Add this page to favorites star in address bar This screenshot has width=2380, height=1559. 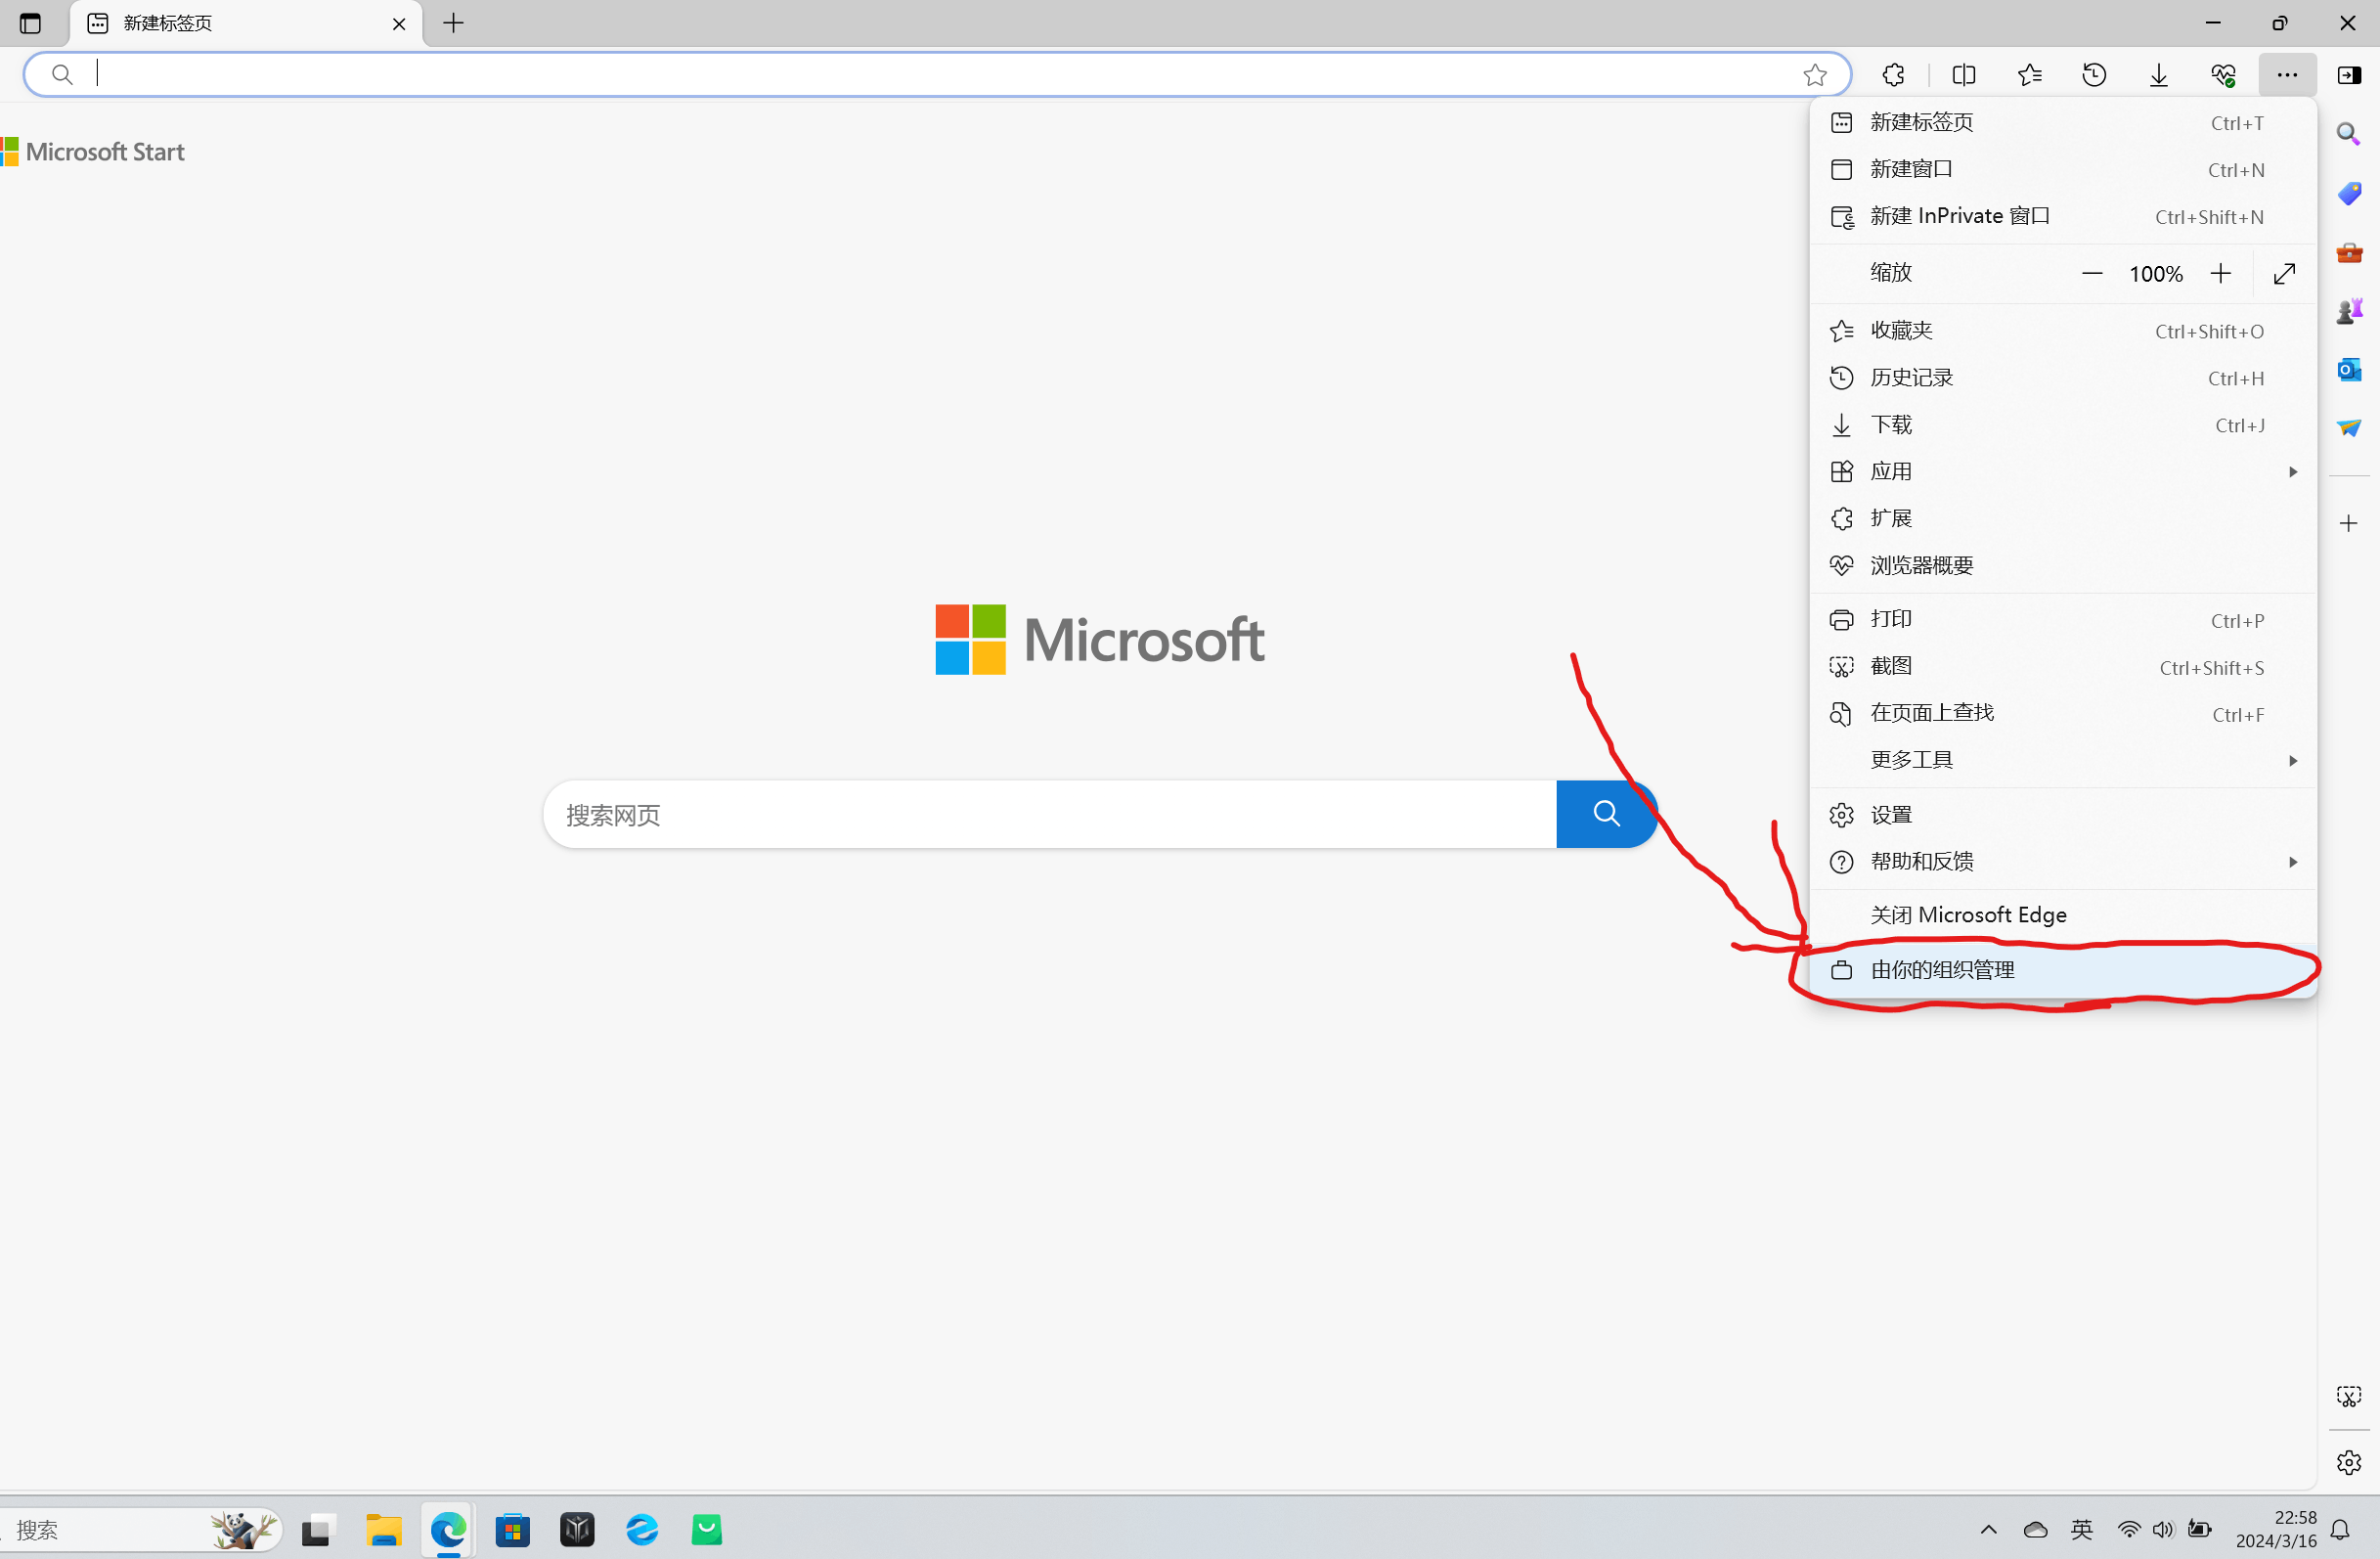click(1815, 74)
